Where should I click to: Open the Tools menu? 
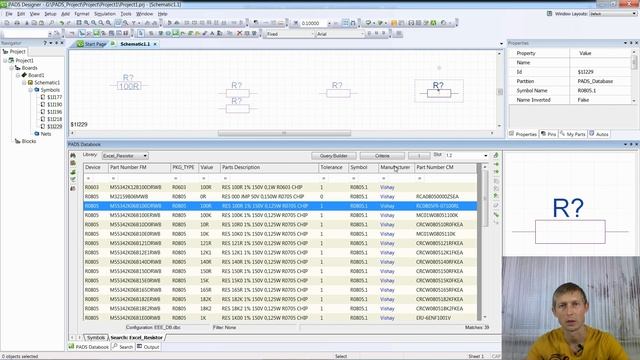click(x=126, y=13)
